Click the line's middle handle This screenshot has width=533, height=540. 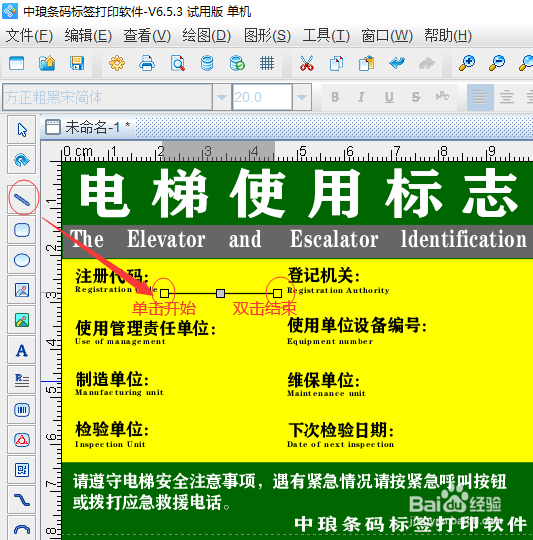tap(220, 293)
